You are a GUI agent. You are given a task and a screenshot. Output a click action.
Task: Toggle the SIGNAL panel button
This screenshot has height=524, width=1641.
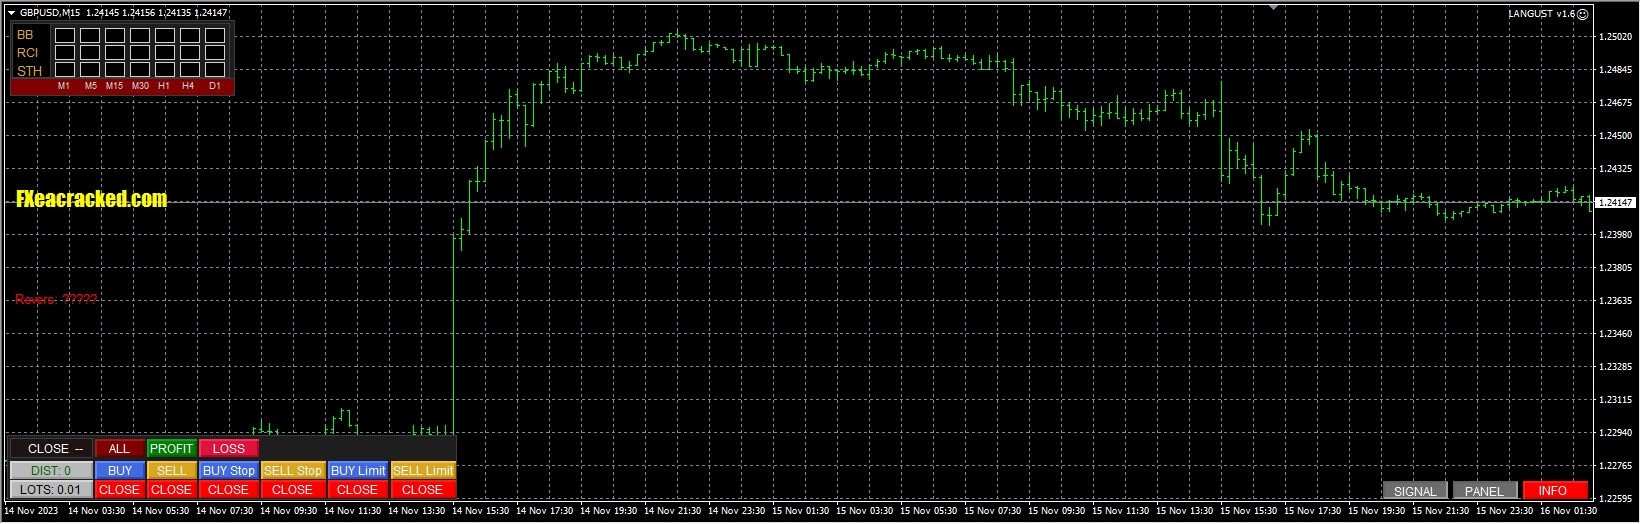[x=1415, y=491]
